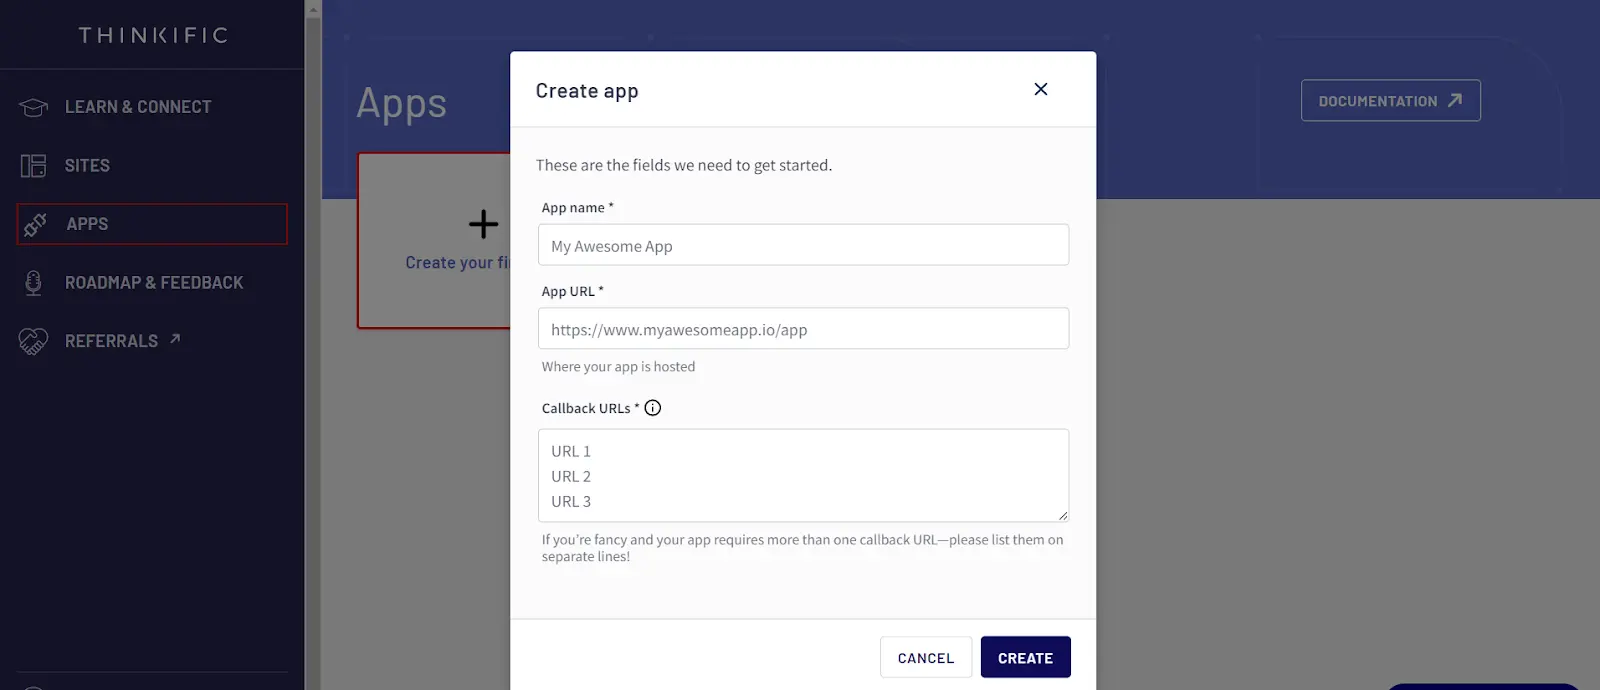Close the Create app dialog
The height and width of the screenshot is (690, 1600).
click(1040, 89)
